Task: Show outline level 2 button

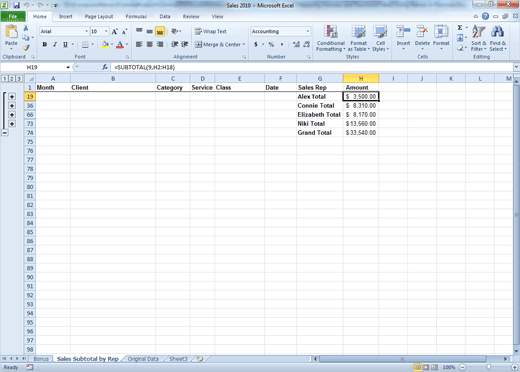Action: (x=12, y=79)
